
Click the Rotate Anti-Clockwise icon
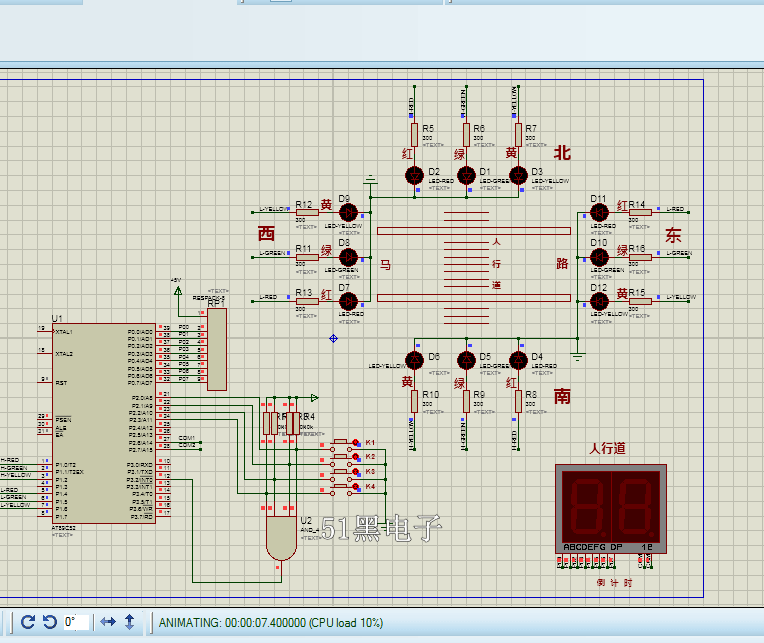click(x=50, y=622)
